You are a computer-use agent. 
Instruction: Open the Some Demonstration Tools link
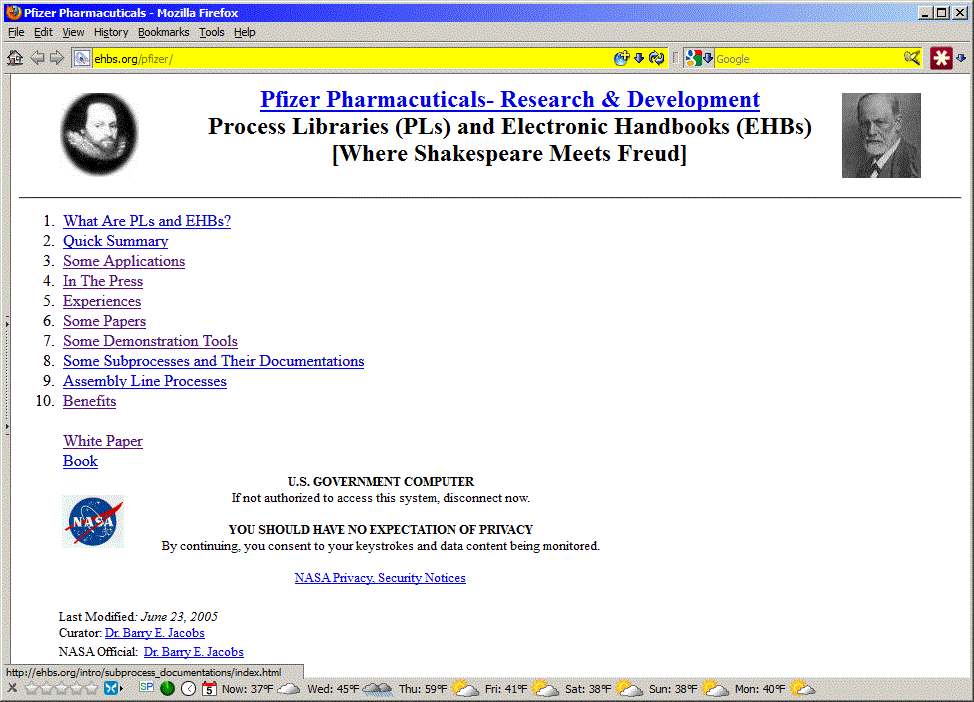[x=150, y=341]
